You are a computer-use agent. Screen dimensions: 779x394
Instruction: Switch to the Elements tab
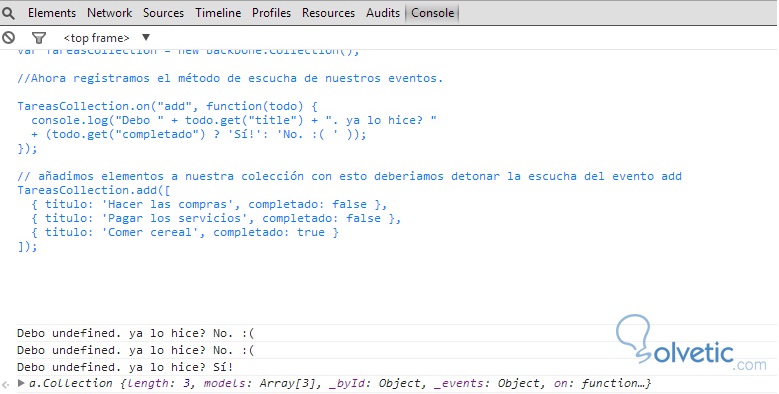52,13
